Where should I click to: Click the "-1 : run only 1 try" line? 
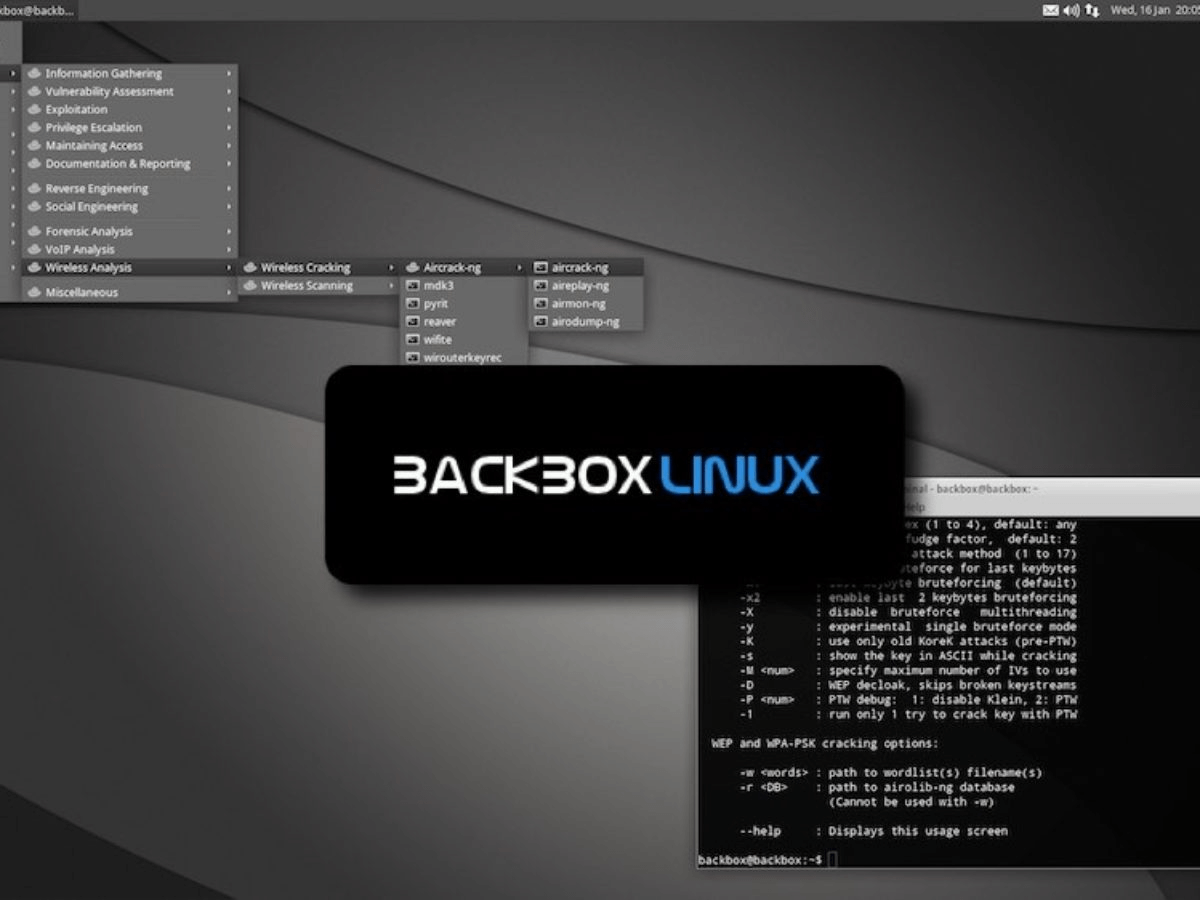(x=908, y=714)
